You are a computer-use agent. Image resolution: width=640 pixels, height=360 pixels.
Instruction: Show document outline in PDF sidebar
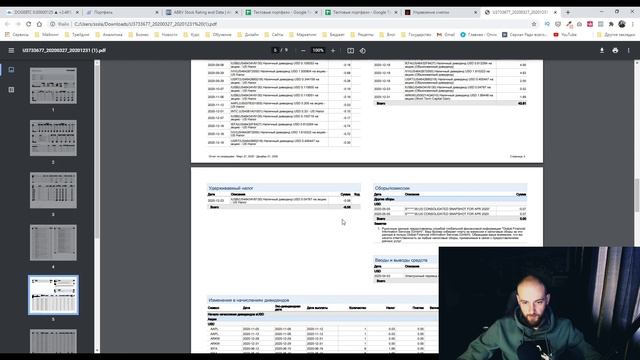click(x=11, y=89)
